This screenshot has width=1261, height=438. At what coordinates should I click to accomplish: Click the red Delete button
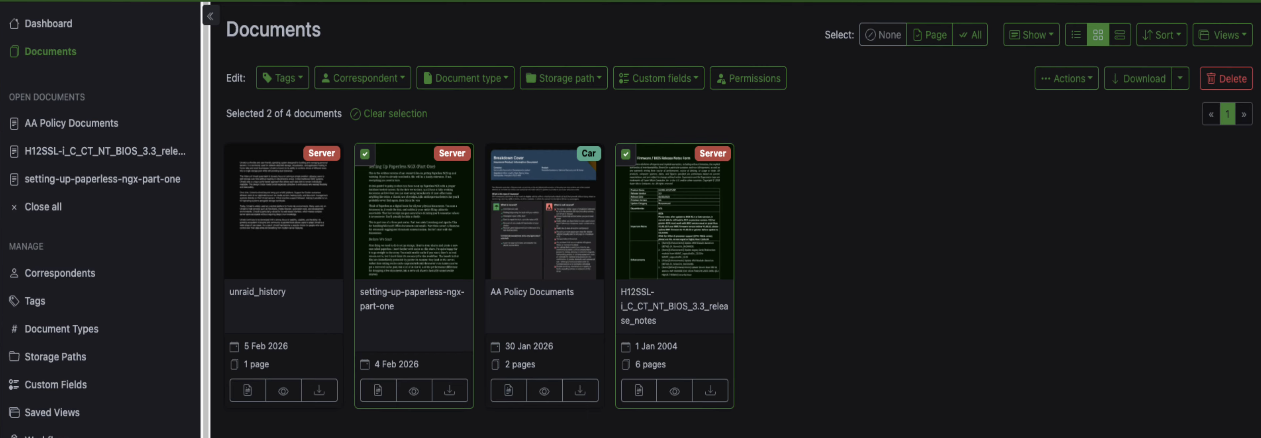(x=1226, y=78)
